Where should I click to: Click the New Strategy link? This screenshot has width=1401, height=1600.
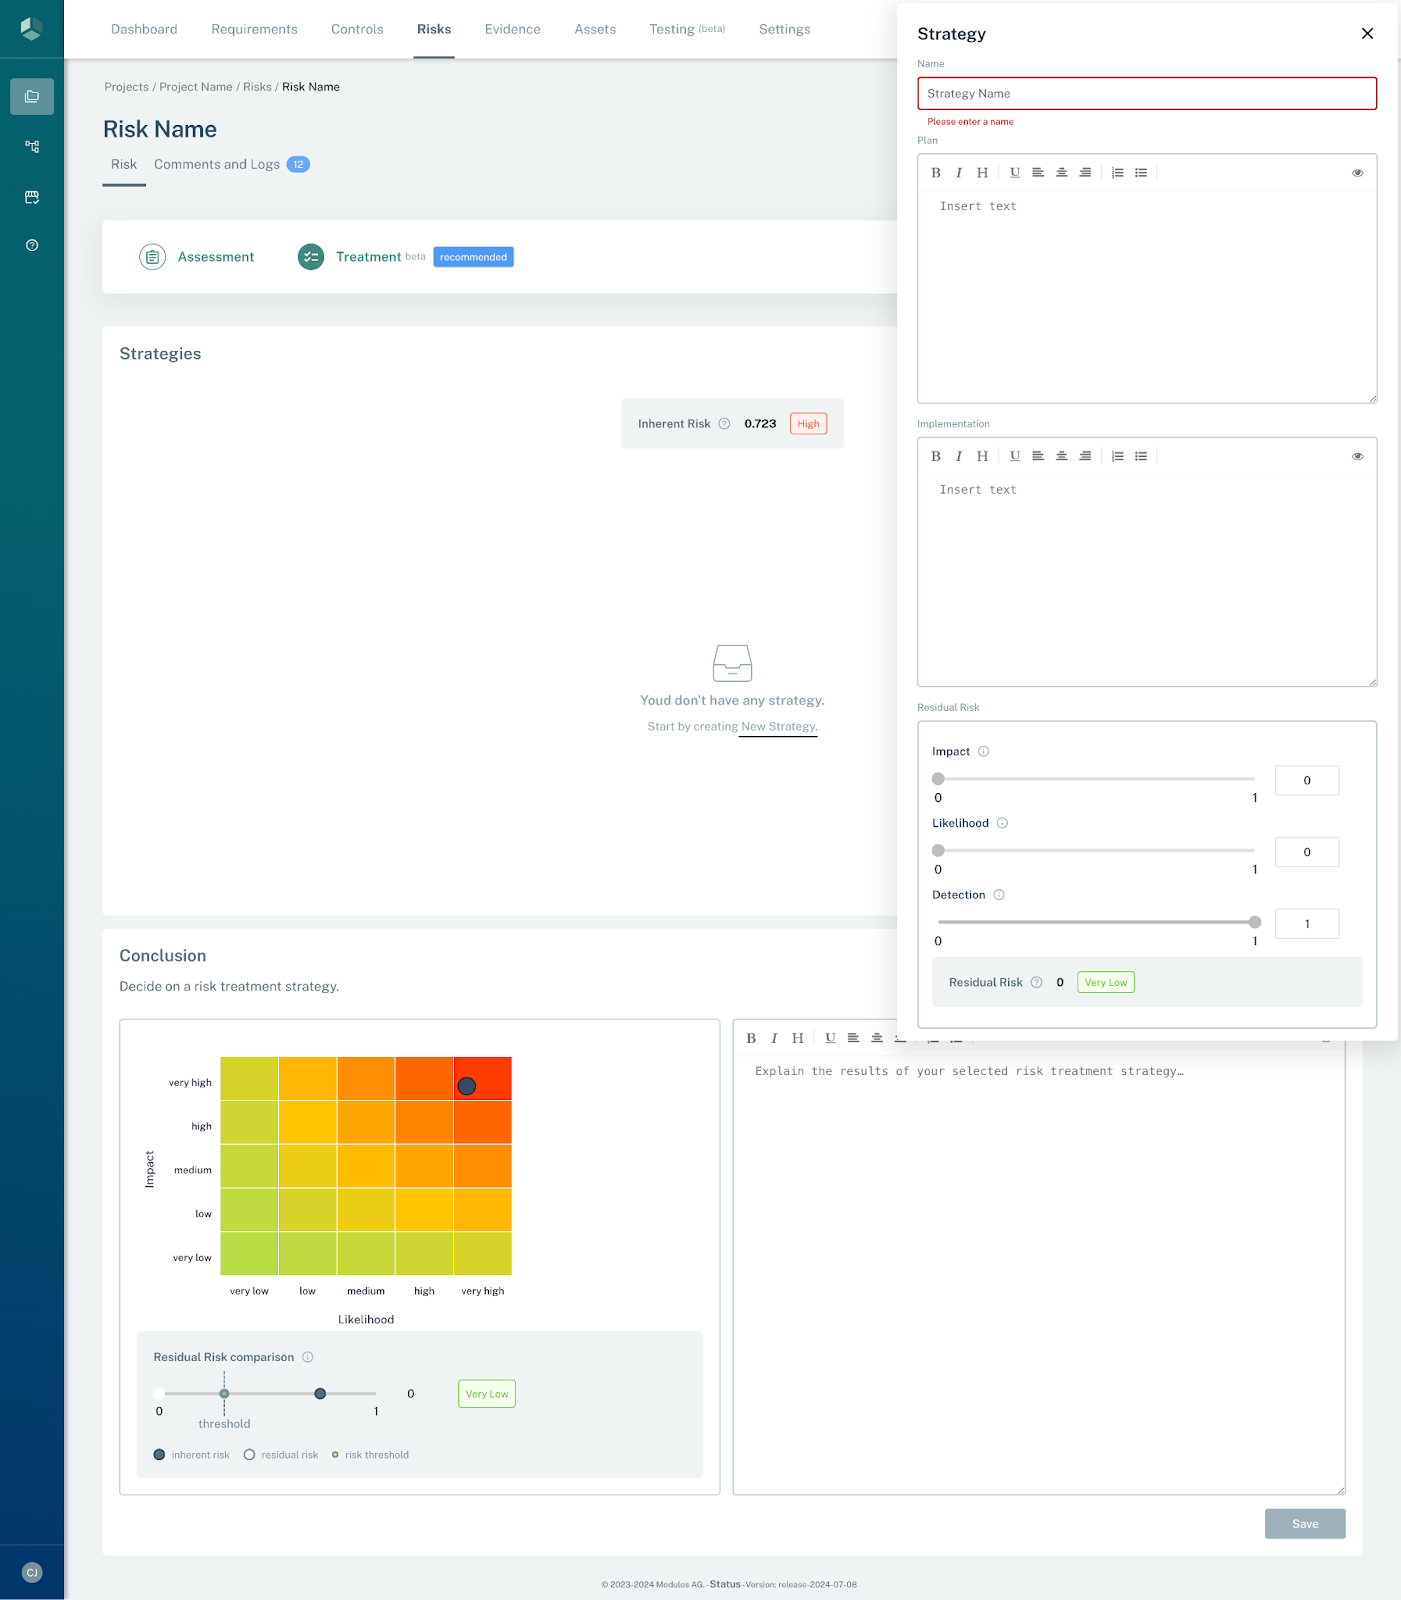[778, 727]
